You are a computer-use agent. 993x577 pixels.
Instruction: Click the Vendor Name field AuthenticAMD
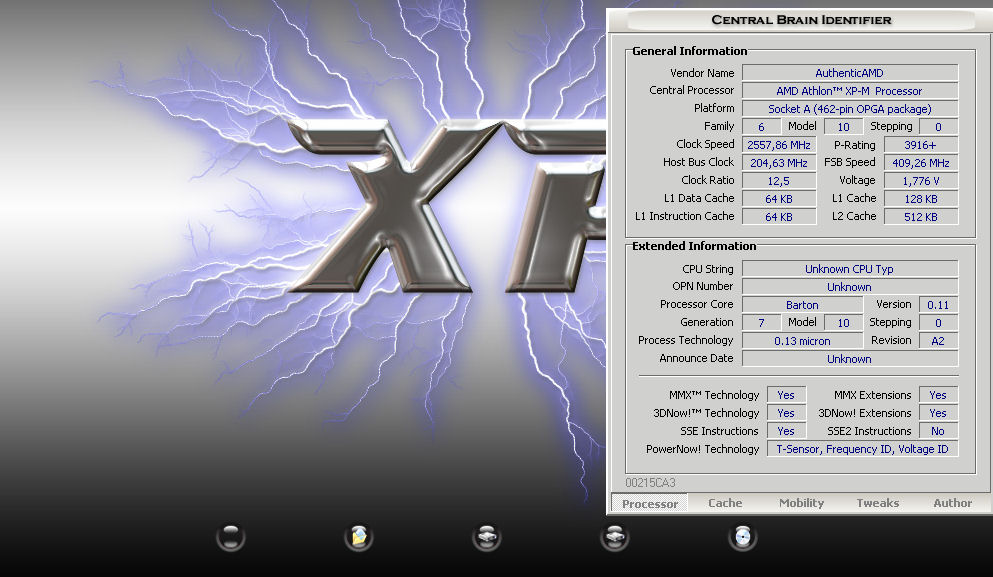(x=849, y=73)
